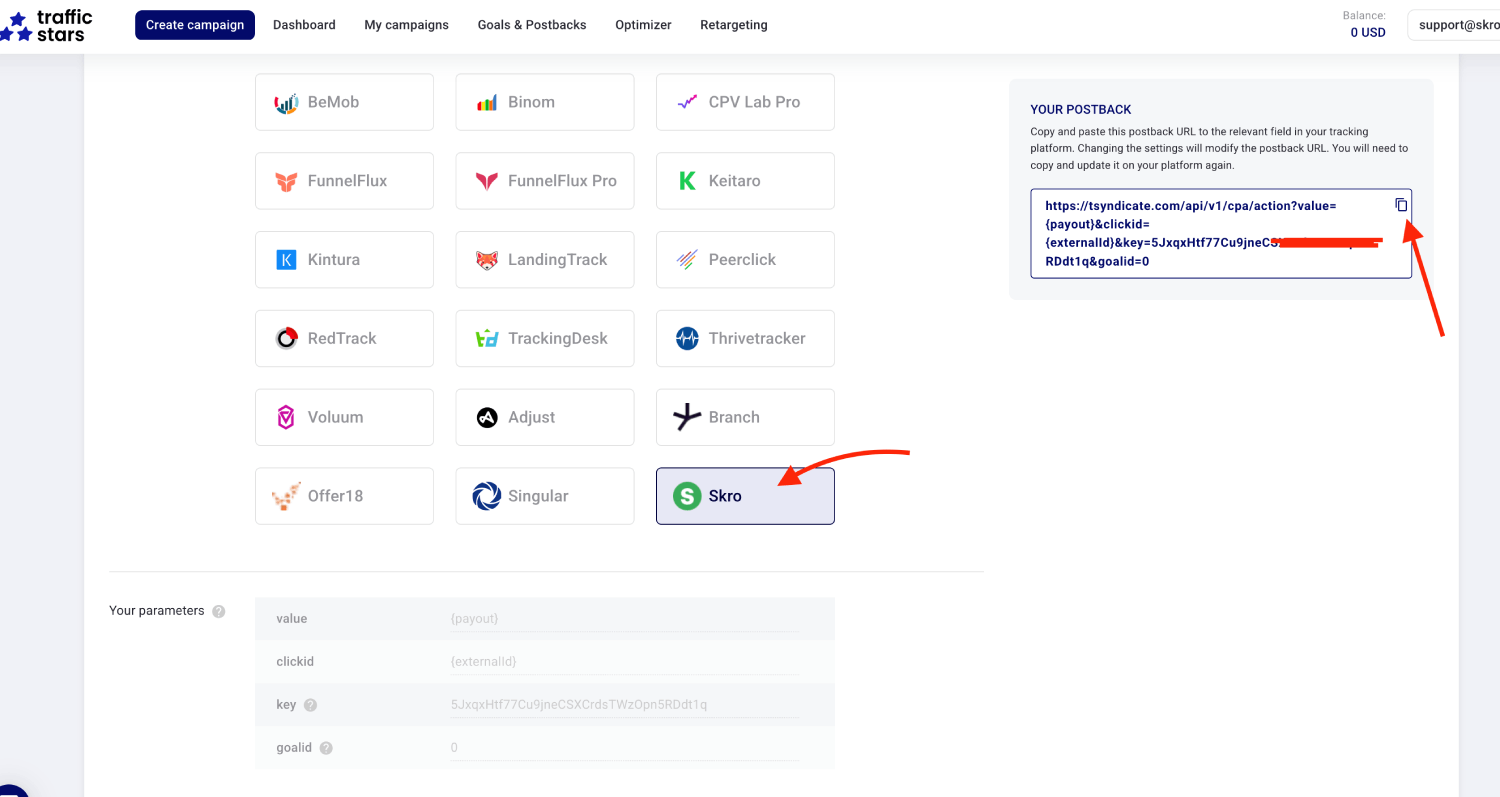This screenshot has height=797, width=1500.
Task: Click the Binom bar-chart logo icon
Action: click(x=487, y=102)
